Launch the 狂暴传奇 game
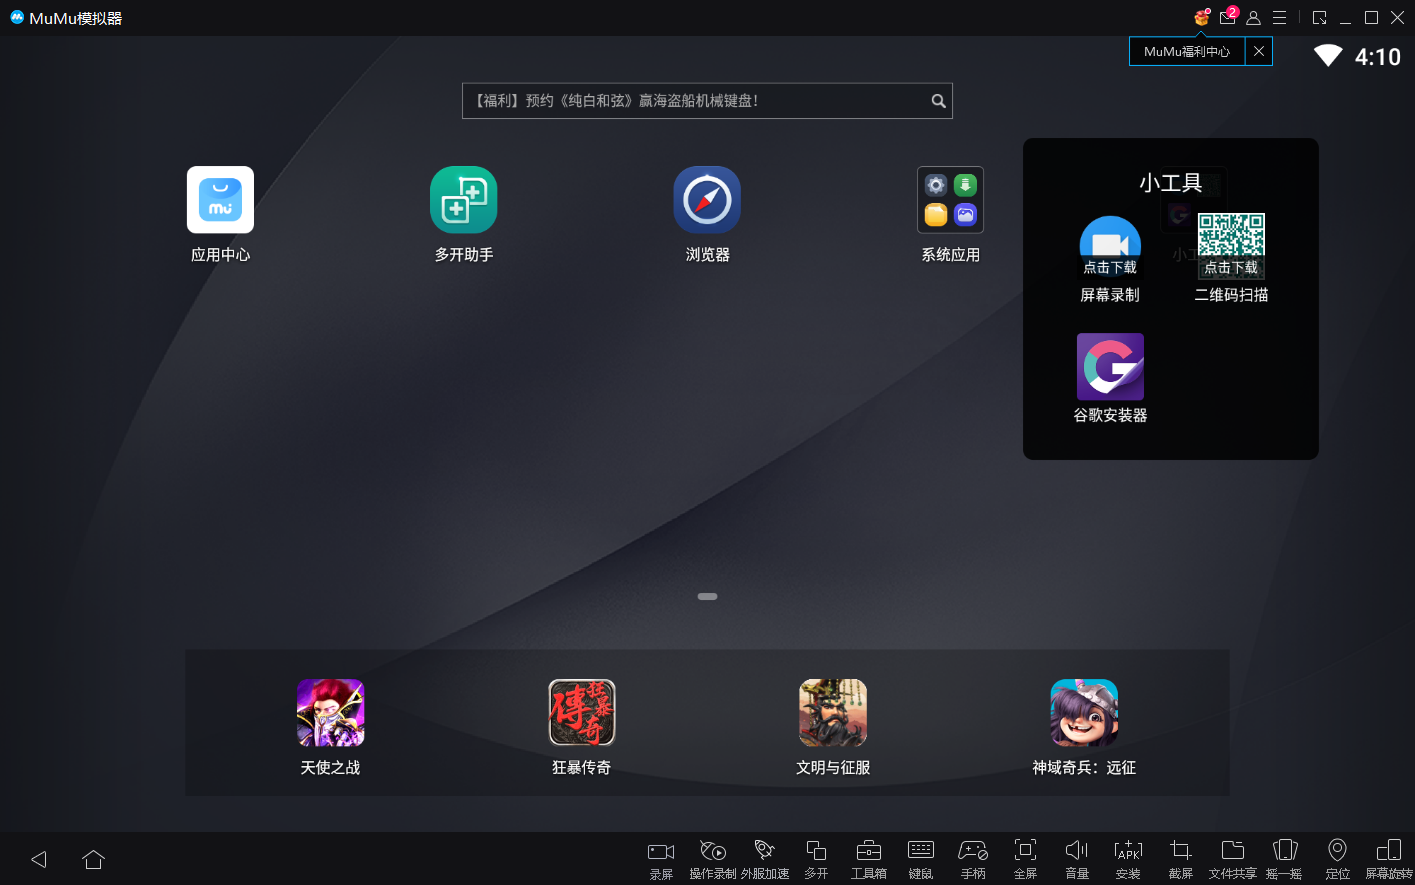 tap(582, 713)
